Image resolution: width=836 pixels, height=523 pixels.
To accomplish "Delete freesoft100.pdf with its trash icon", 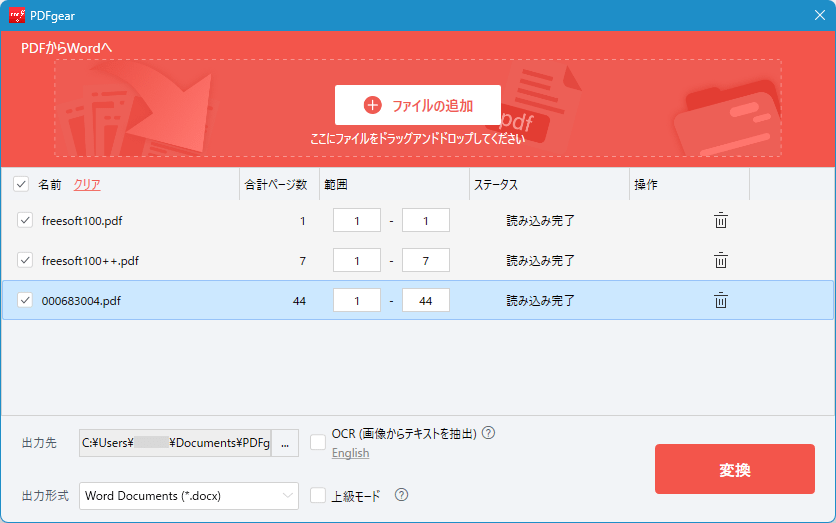I will click(720, 220).
